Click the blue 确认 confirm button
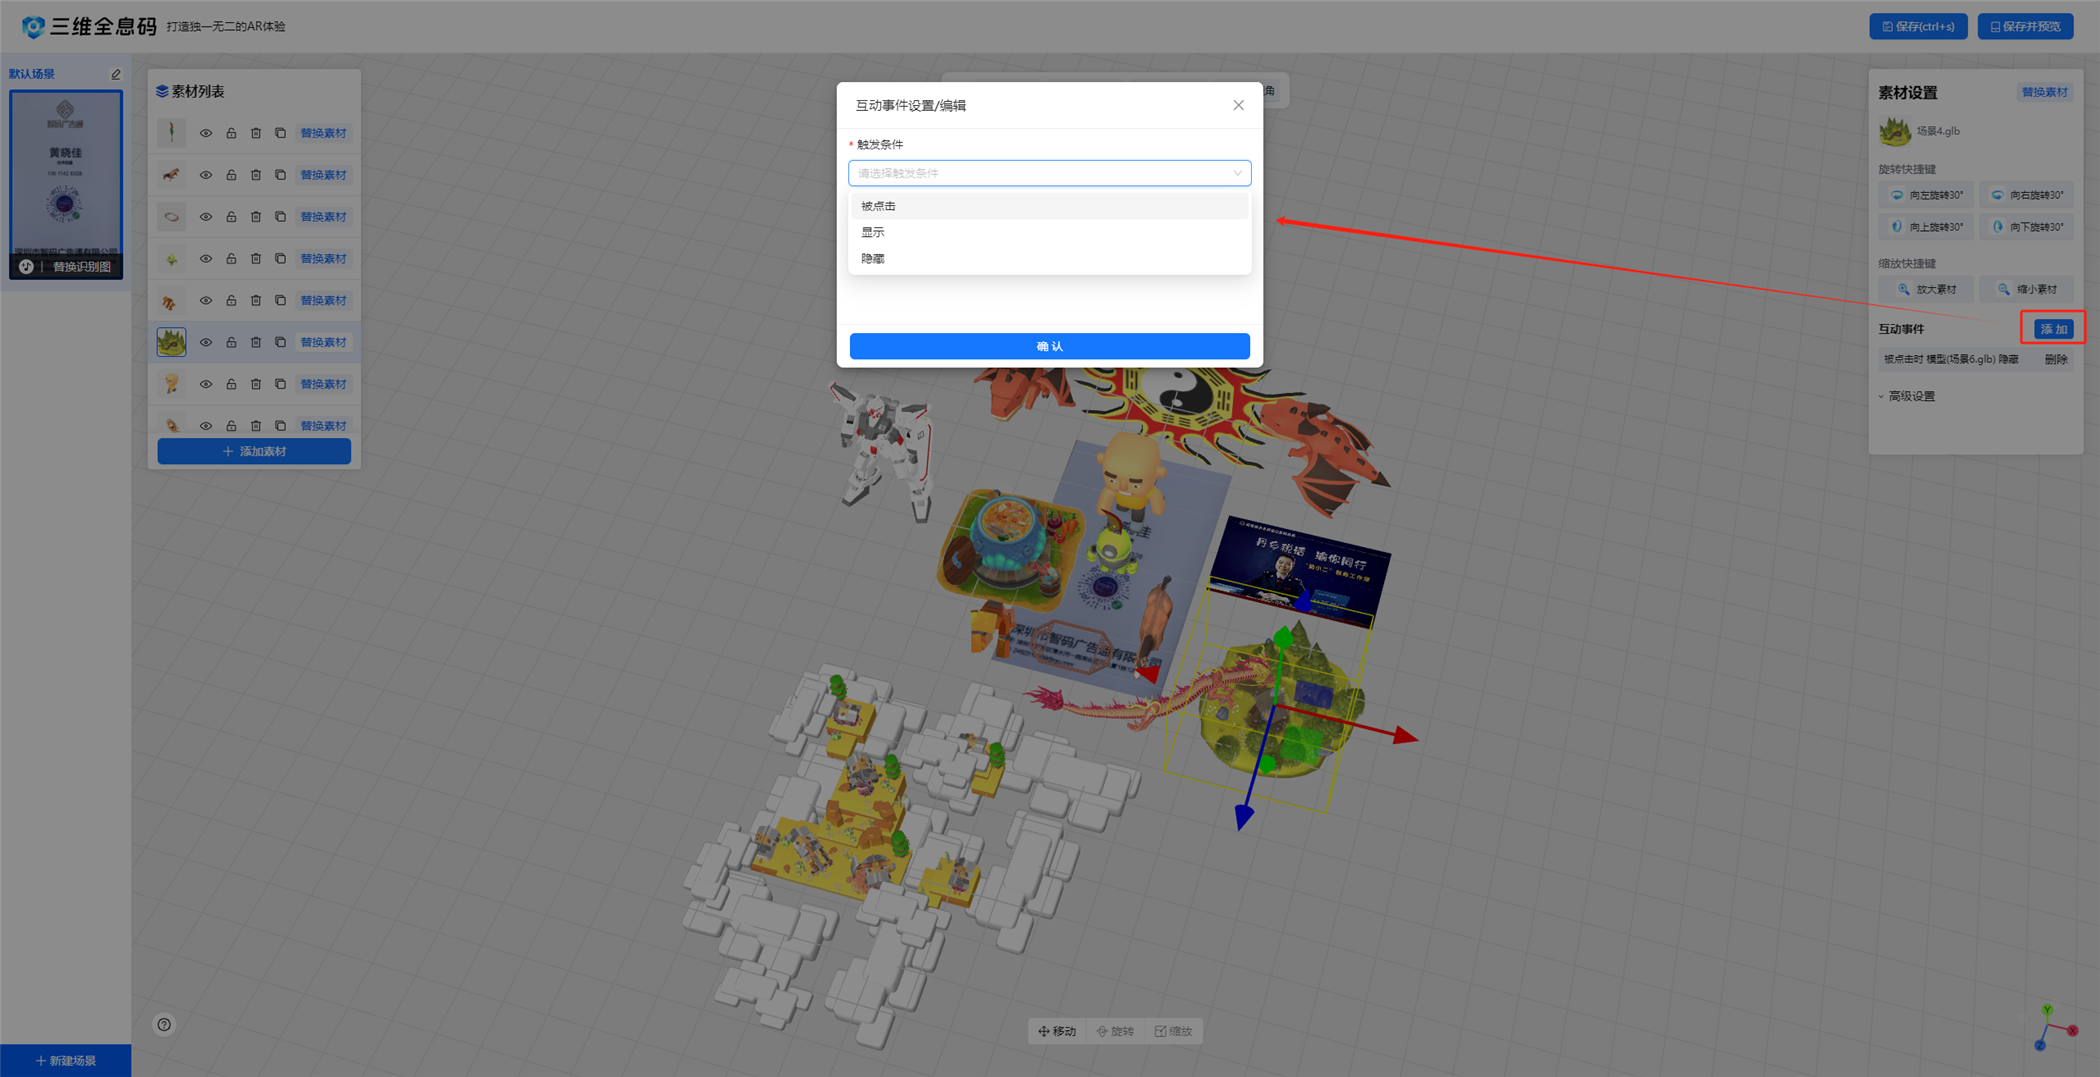Screen dimensions: 2100x1077 pyautogui.click(x=1049, y=346)
